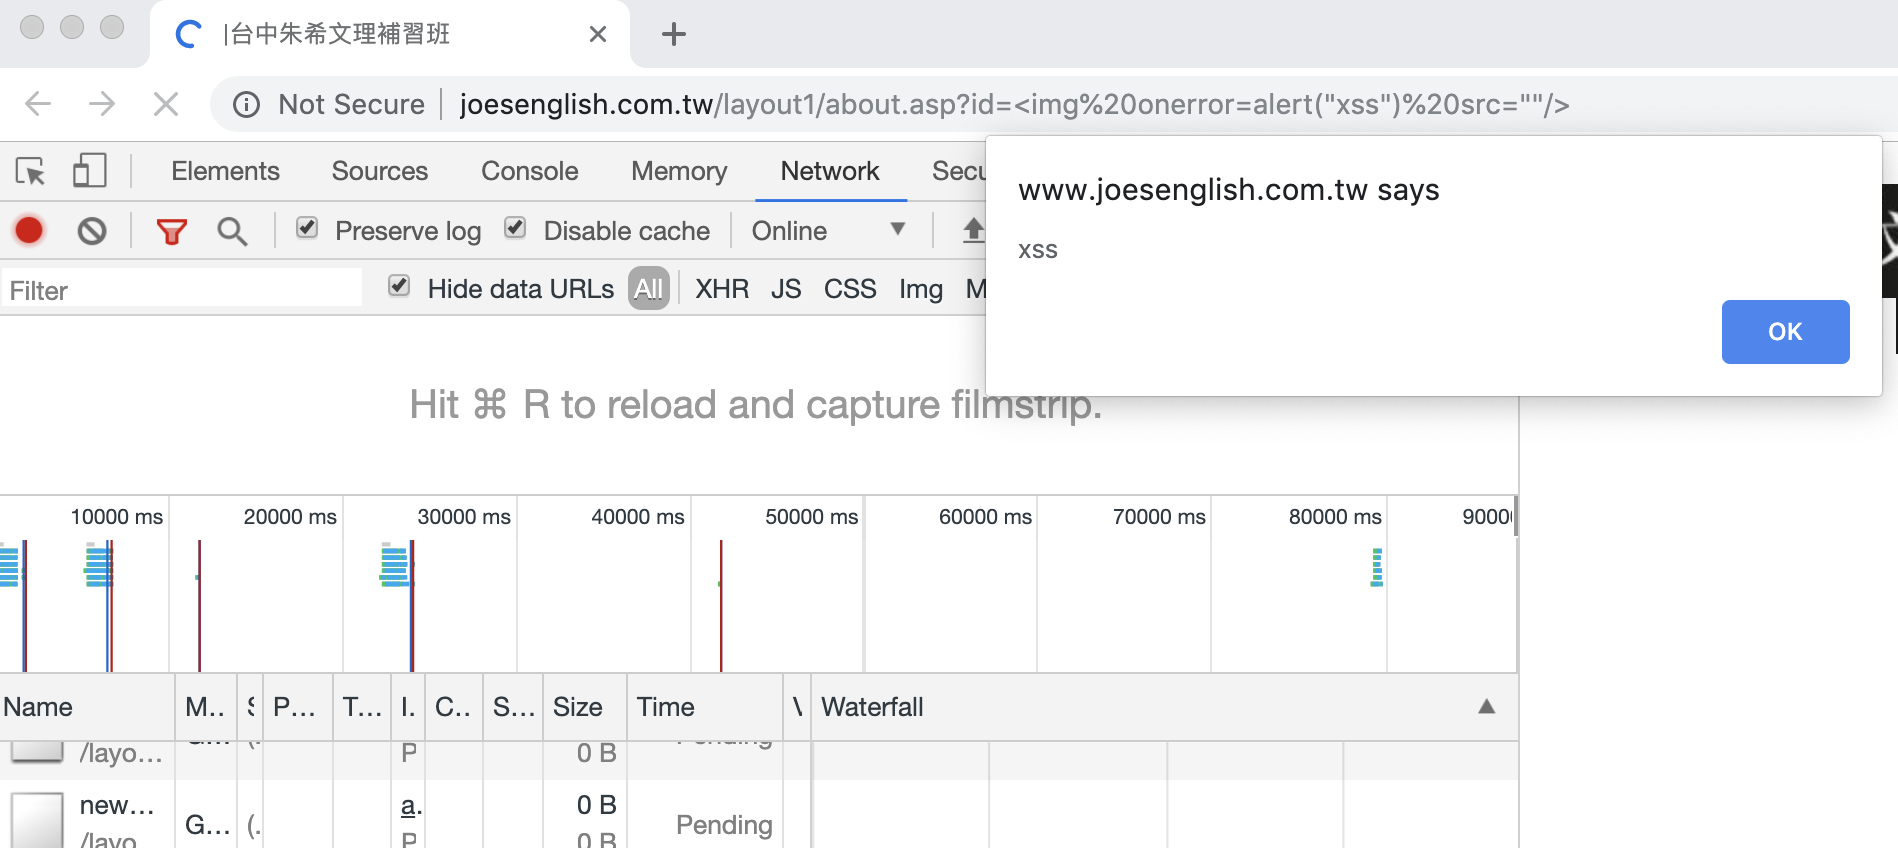Toggle the Disable cache checkbox
Image resolution: width=1898 pixels, height=848 pixels.
[x=515, y=229]
